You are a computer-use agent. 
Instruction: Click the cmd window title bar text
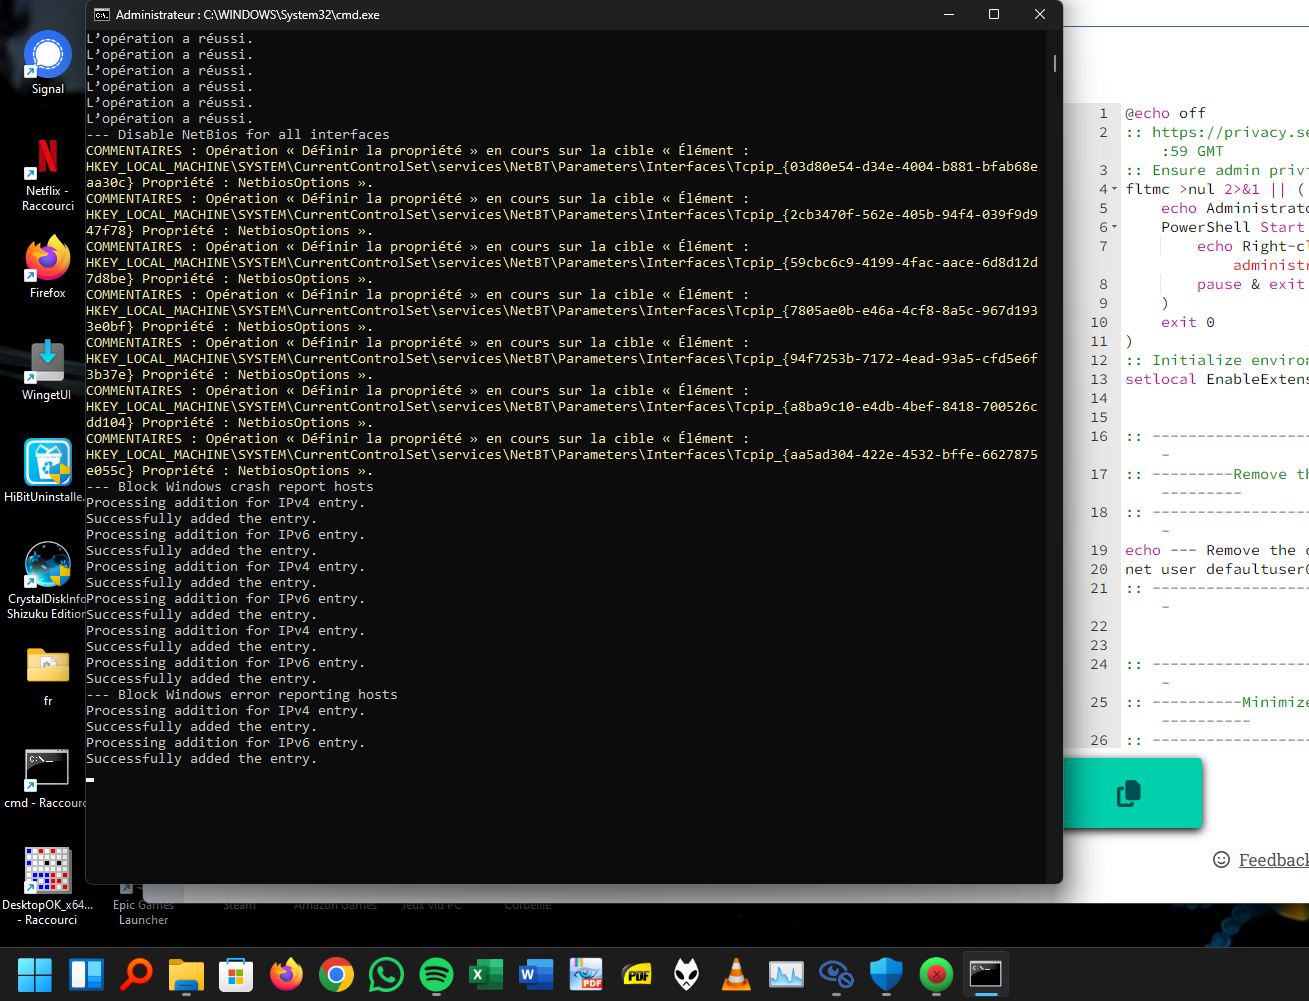point(248,15)
